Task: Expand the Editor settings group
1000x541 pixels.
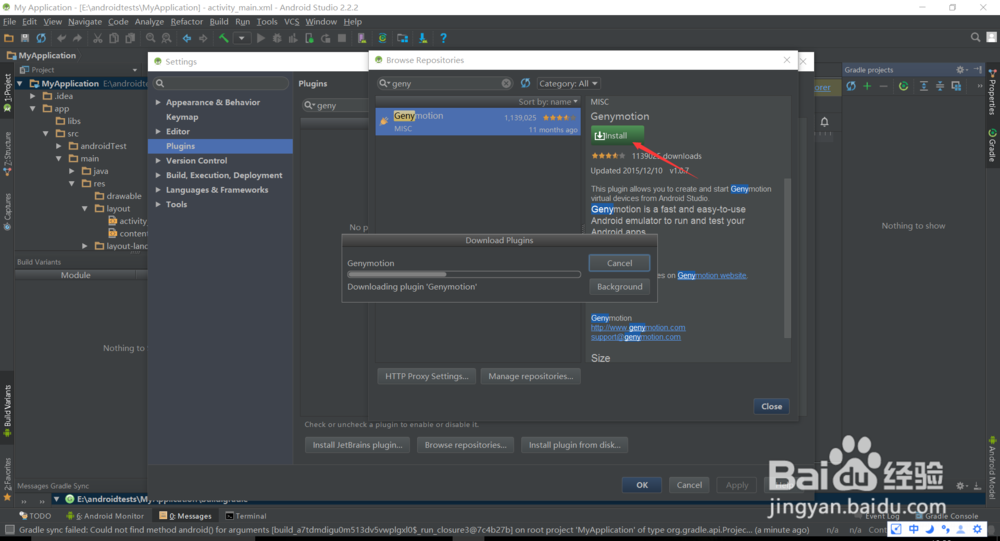Action: pos(158,131)
